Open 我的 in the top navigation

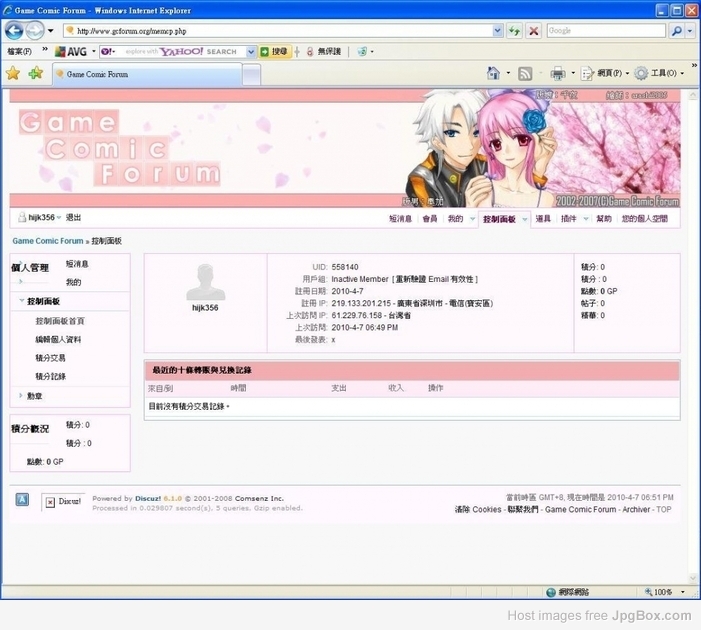click(x=455, y=219)
